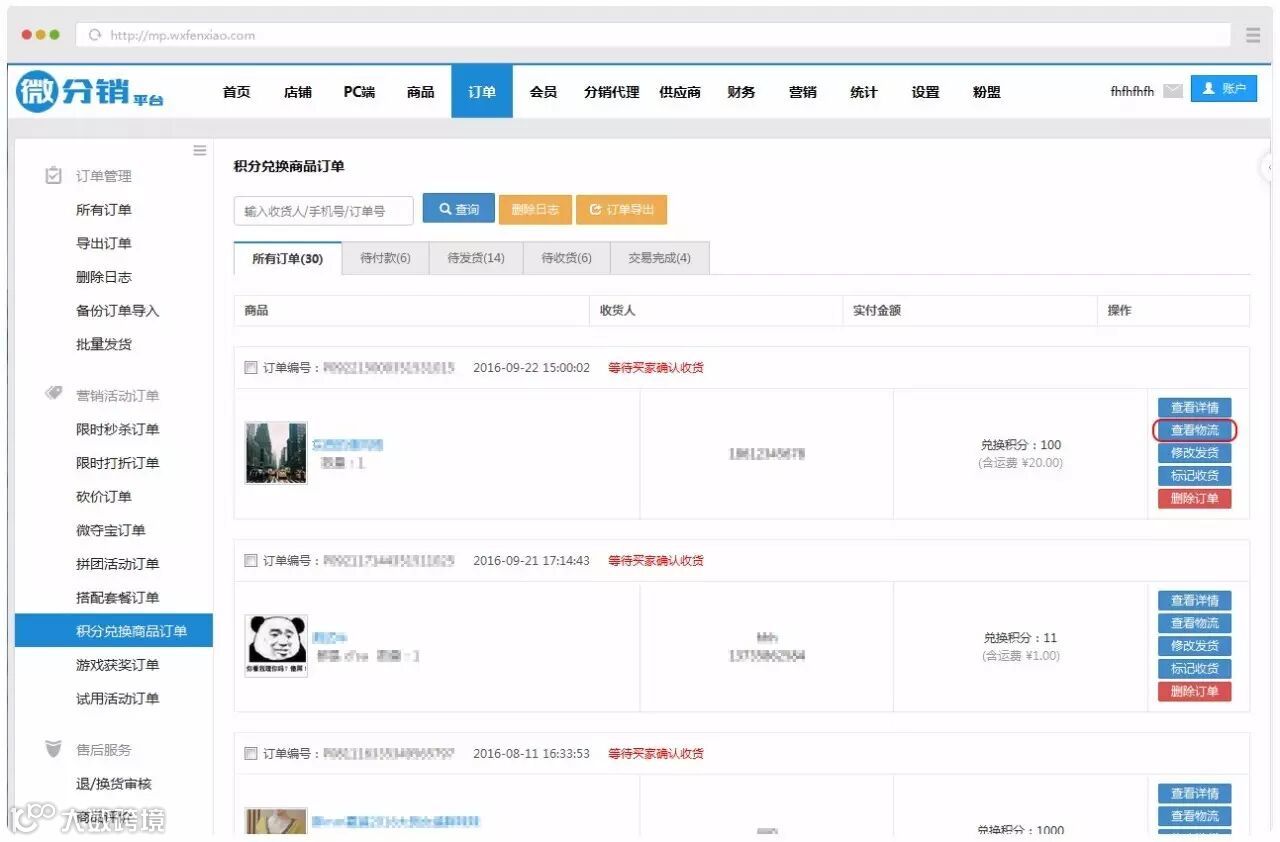1280x842 pixels.
Task: Switch to the 交易完成(4) tab
Action: tap(660, 258)
